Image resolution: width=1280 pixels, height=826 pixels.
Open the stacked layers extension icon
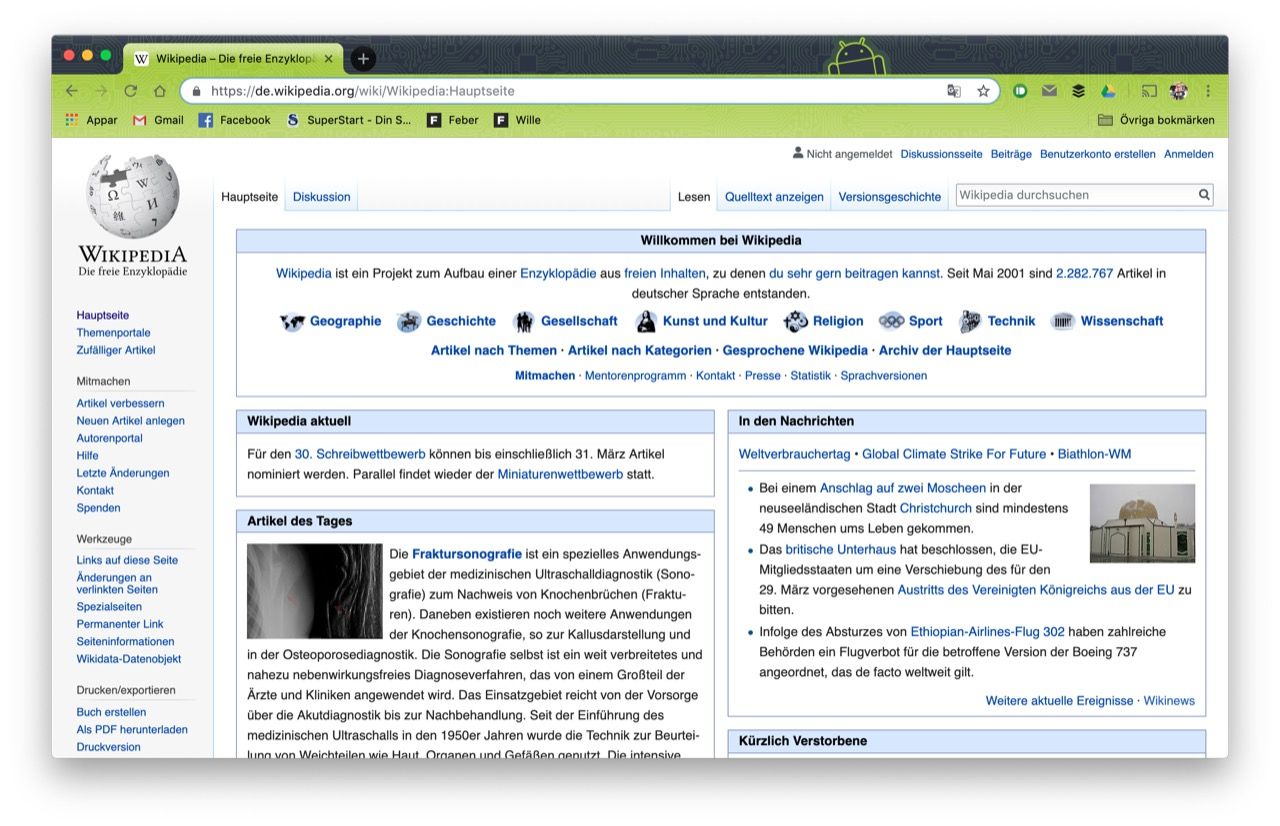[1078, 91]
